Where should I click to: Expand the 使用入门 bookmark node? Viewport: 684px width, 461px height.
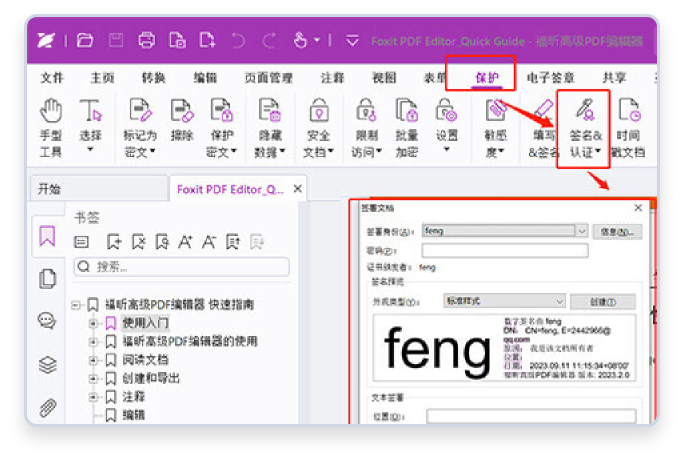pyautogui.click(x=92, y=323)
